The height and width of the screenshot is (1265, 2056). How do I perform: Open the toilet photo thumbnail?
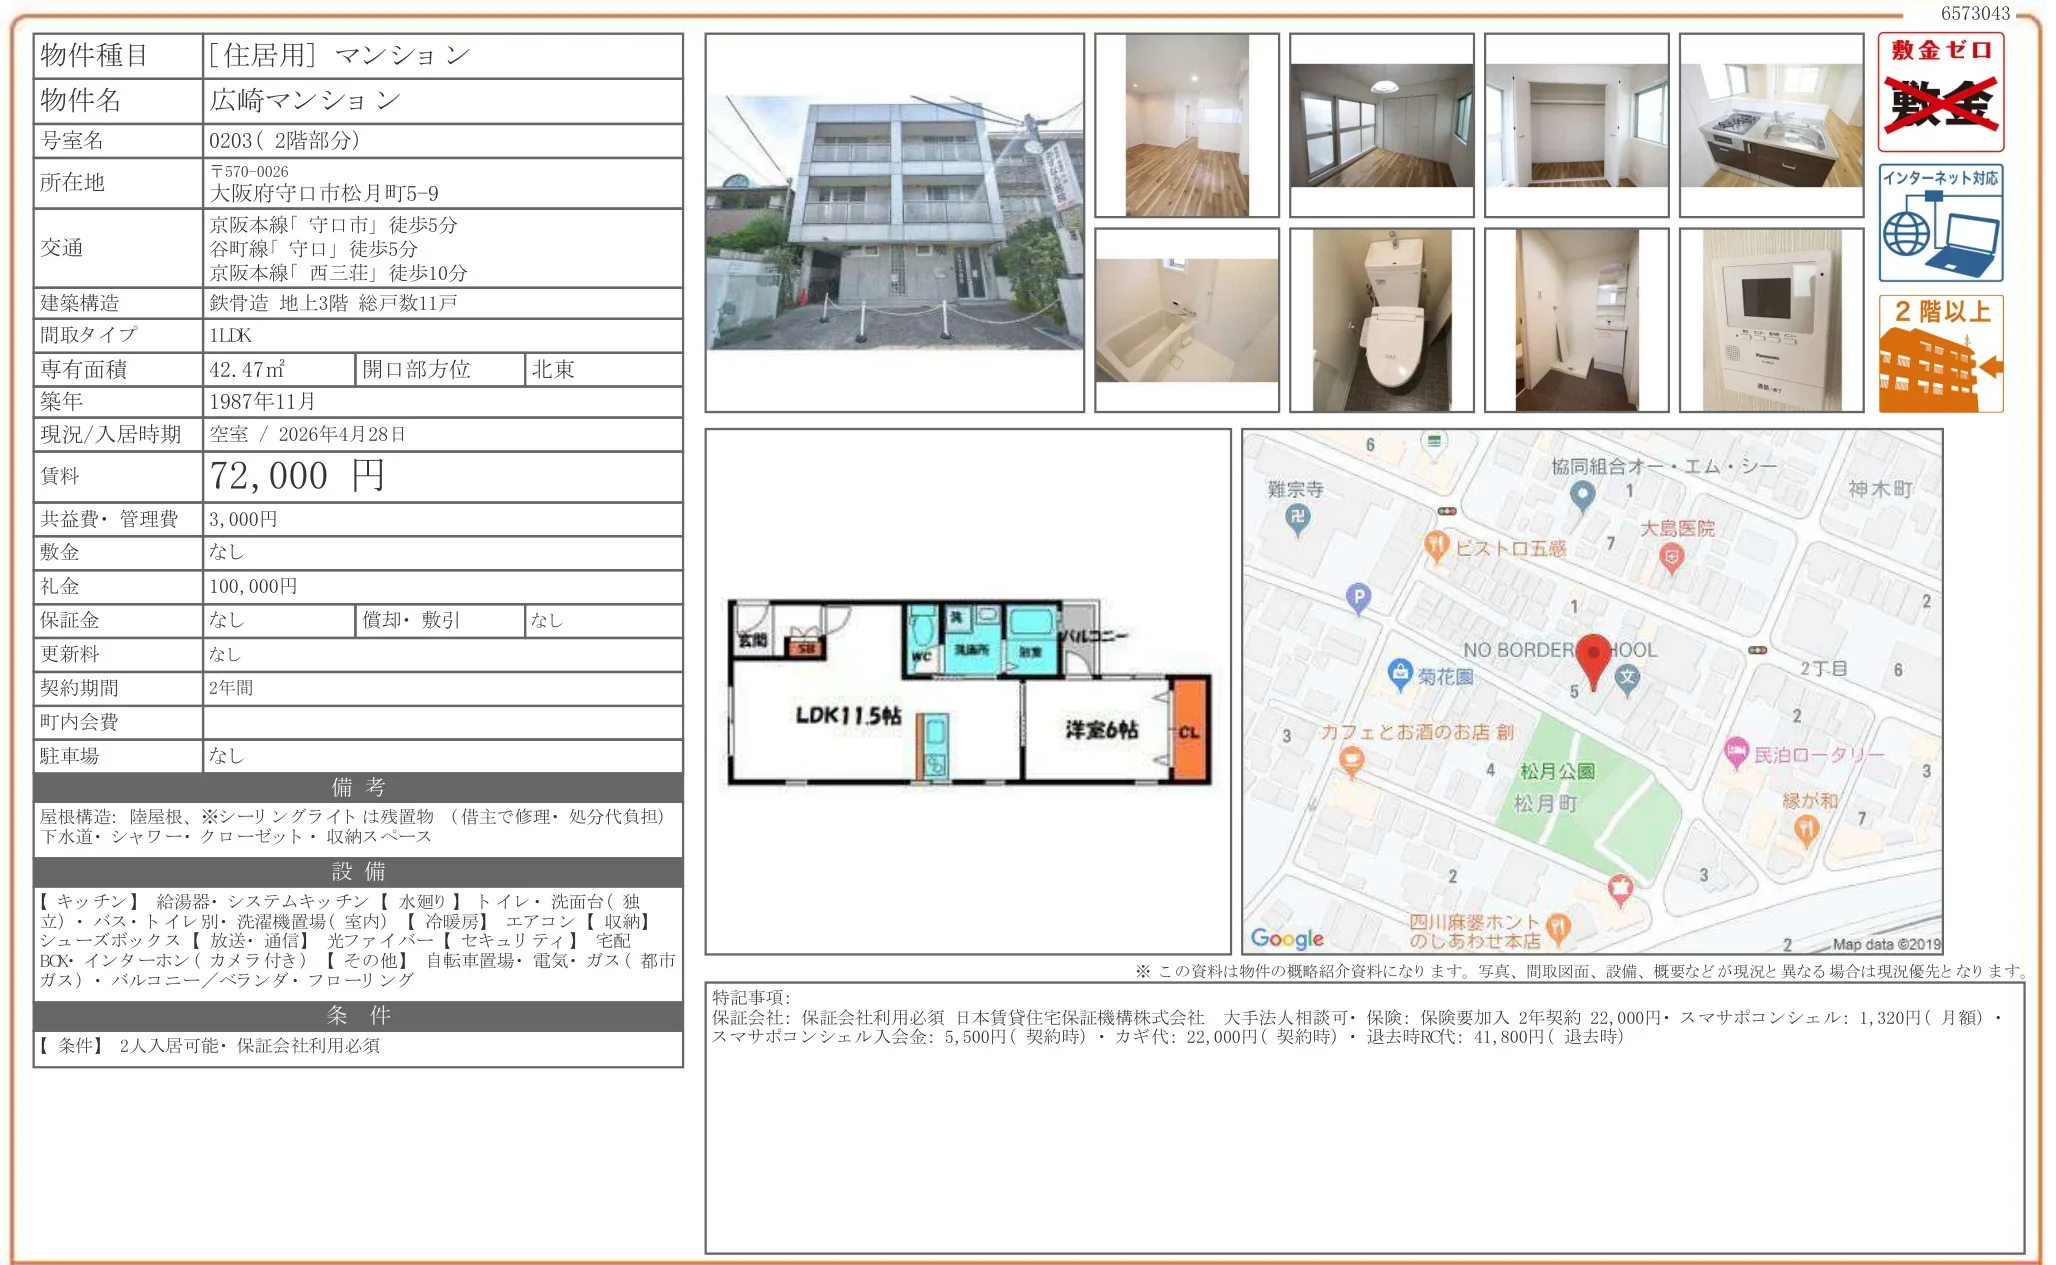[x=1381, y=320]
